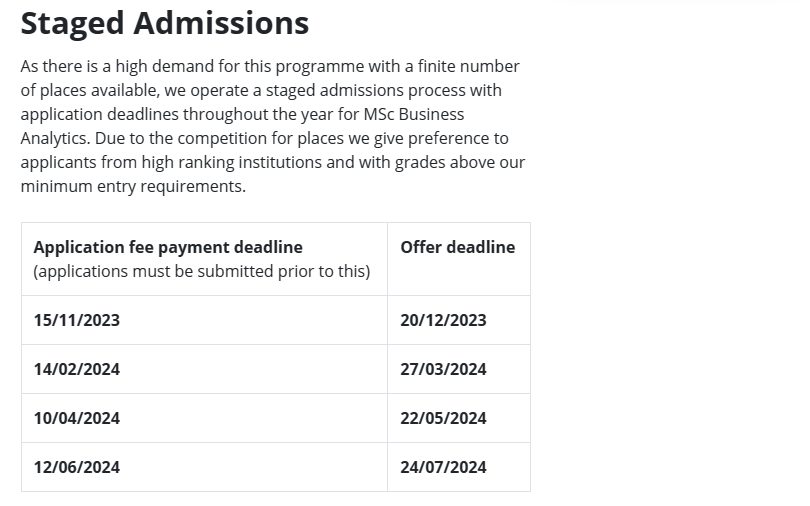Click the phrase minimum entry requirements
This screenshot has width=810, height=506.
pos(133,186)
